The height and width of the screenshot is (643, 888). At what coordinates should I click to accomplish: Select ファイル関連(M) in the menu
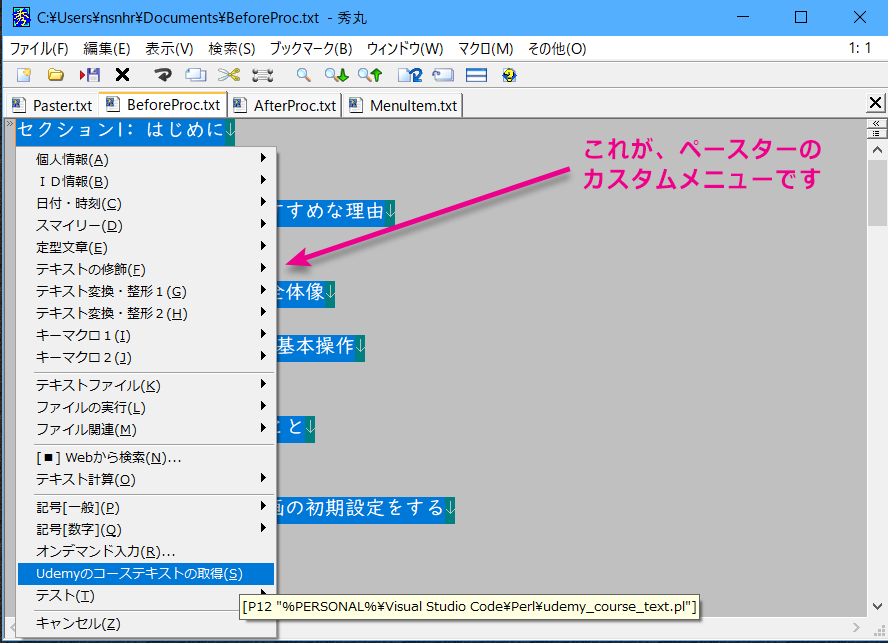click(146, 429)
